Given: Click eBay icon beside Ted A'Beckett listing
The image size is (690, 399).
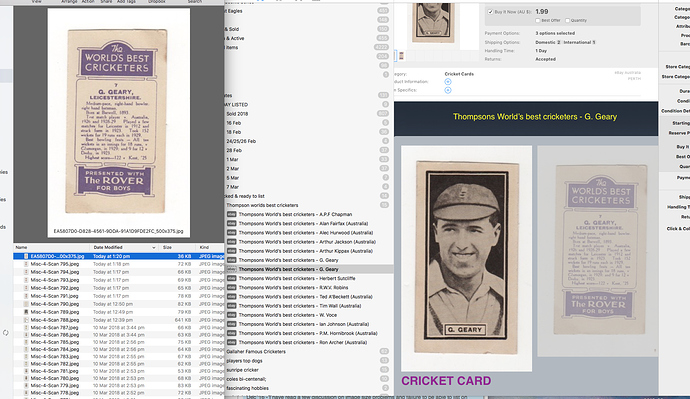Looking at the screenshot, I should pyautogui.click(x=231, y=297).
